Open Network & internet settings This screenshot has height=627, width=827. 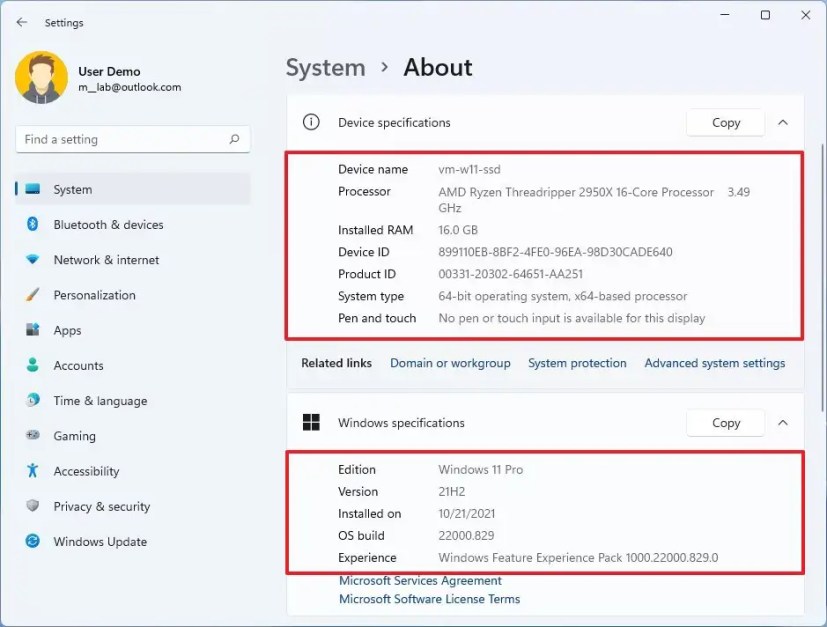[133, 259]
